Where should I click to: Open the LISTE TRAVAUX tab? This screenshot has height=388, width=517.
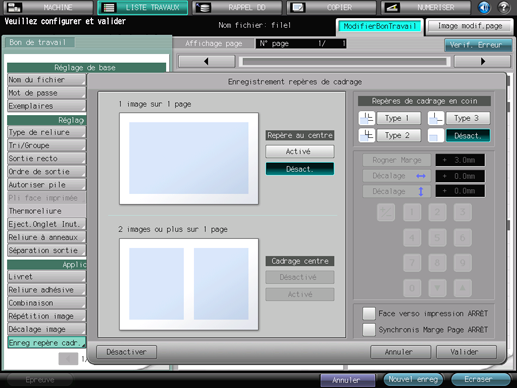[x=143, y=7]
